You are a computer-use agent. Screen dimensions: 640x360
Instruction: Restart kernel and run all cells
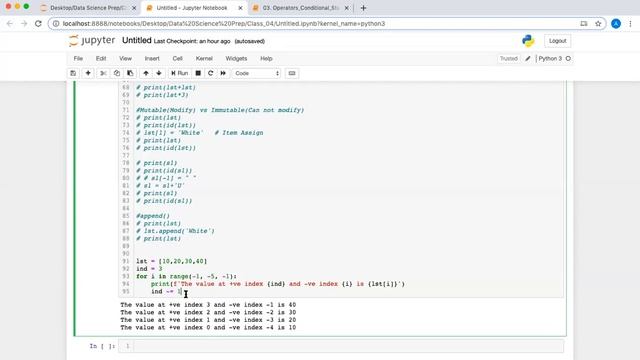(x=223, y=73)
